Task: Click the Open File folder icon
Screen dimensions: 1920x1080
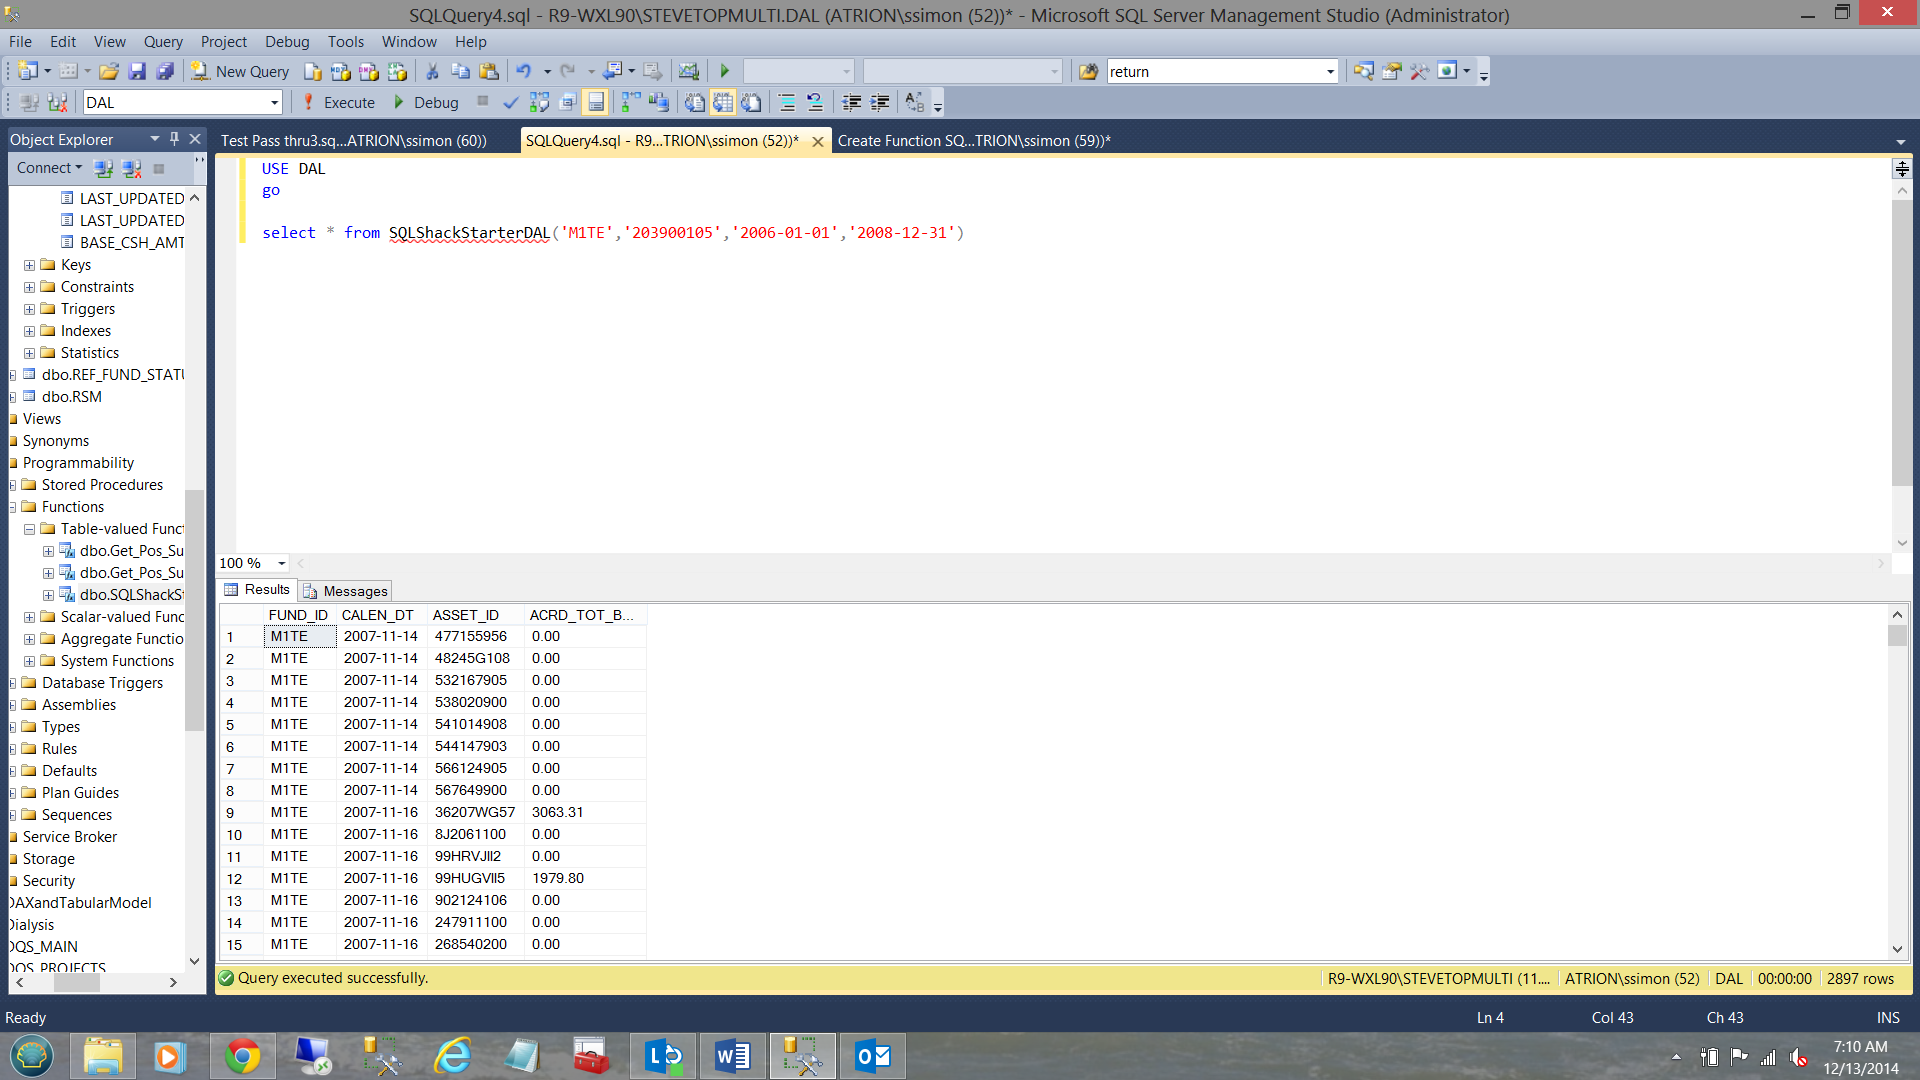Action: (x=109, y=71)
